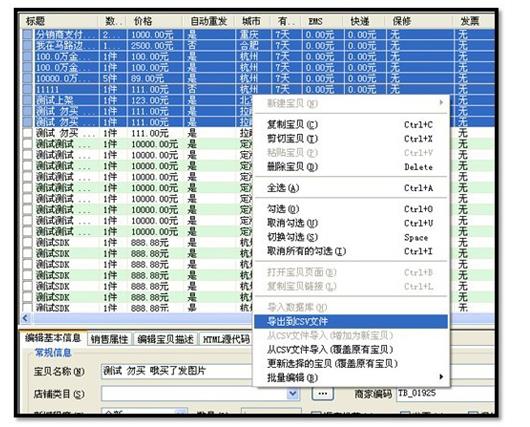530x427 pixels.
Task: Sort by the 发票 column header
Action: click(474, 21)
